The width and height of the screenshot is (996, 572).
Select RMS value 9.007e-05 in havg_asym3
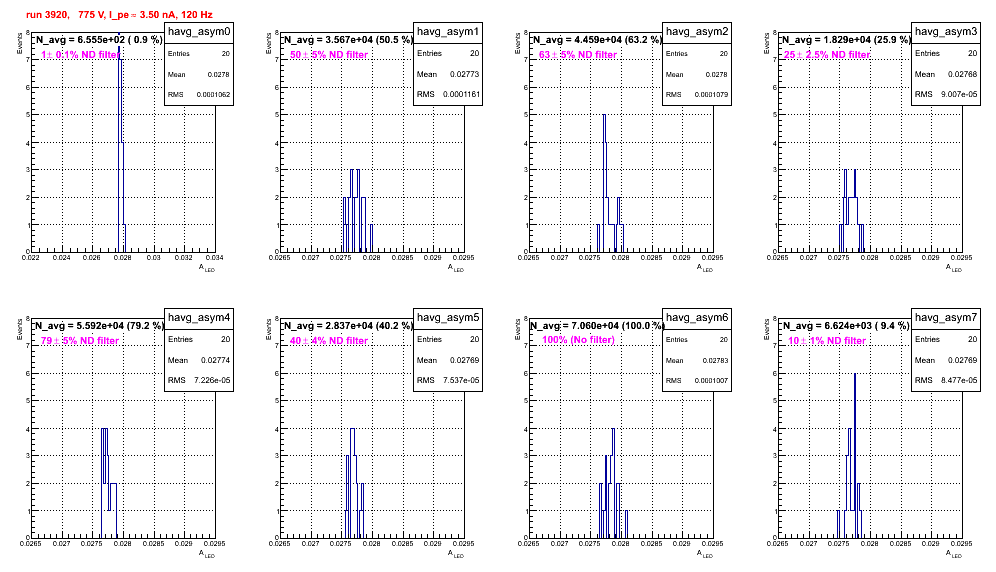tap(960, 95)
